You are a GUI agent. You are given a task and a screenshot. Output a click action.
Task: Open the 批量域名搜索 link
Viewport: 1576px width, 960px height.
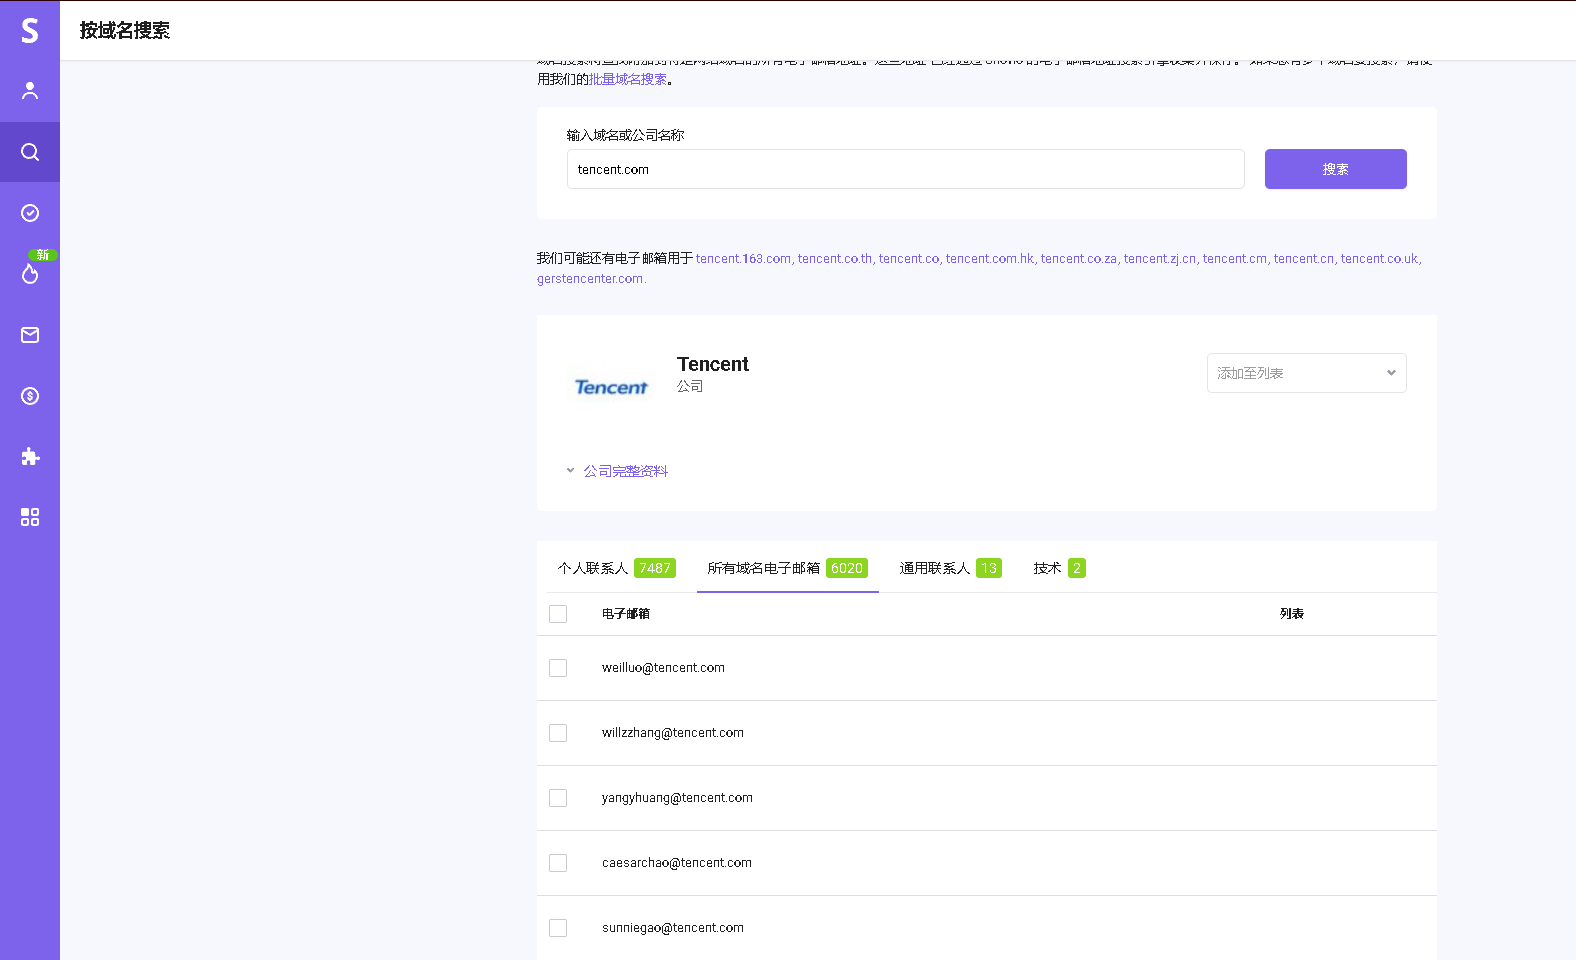628,80
